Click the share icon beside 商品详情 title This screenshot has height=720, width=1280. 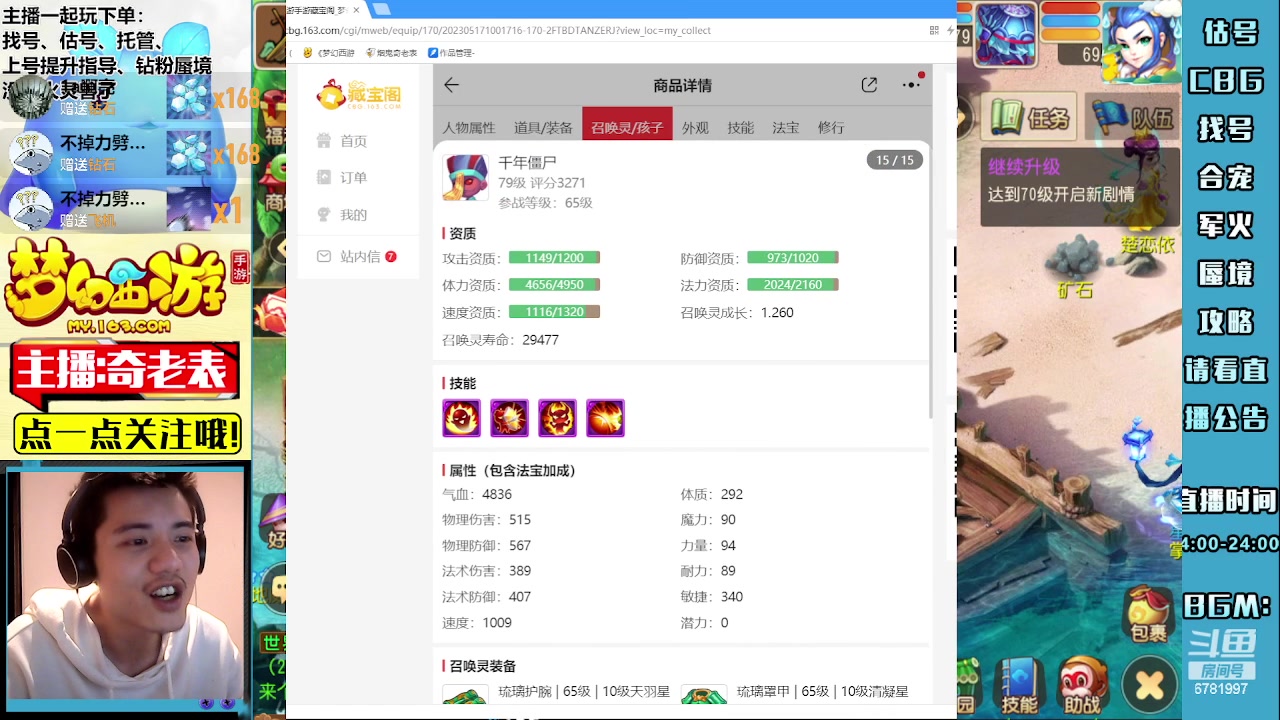coord(869,85)
